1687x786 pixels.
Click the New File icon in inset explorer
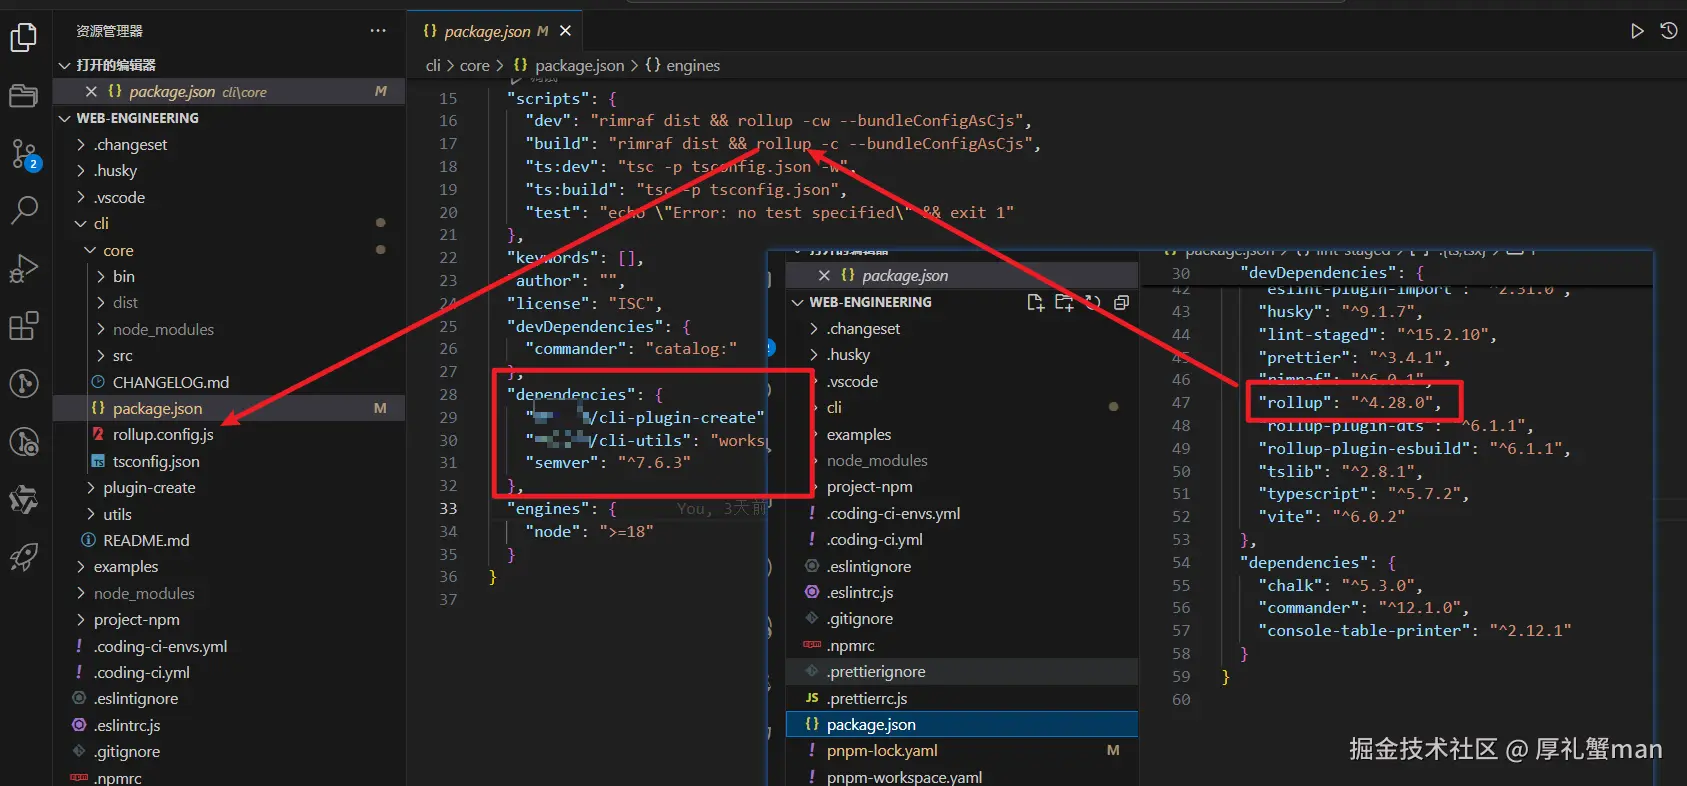[1035, 302]
